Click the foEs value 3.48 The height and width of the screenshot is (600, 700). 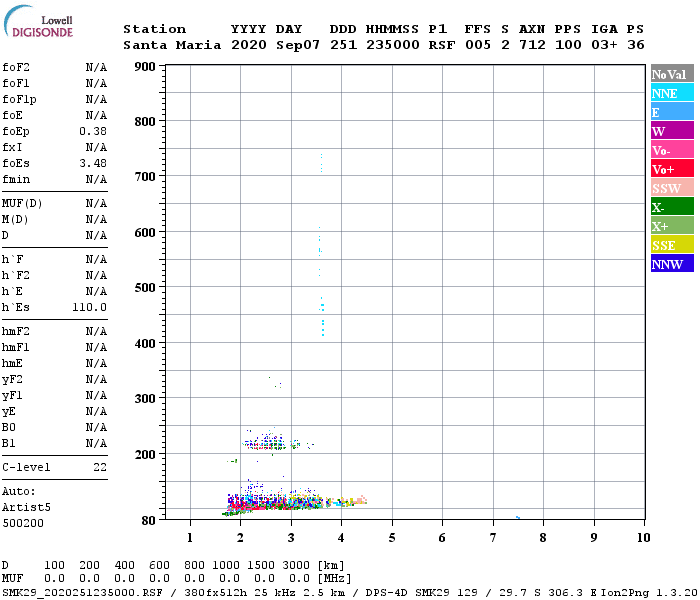pyautogui.click(x=93, y=163)
